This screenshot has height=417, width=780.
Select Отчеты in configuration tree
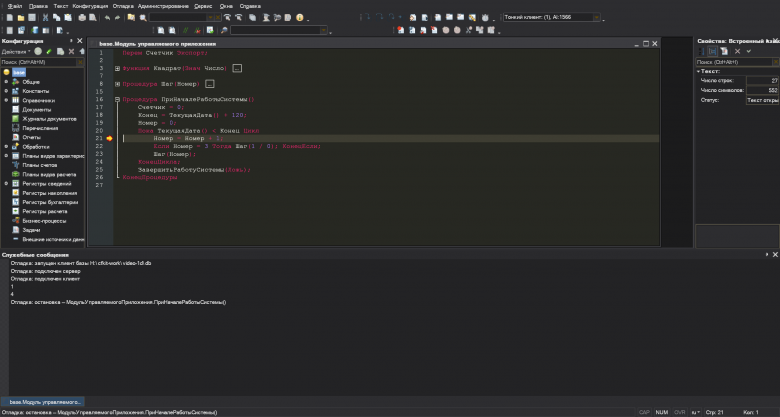pos(31,137)
